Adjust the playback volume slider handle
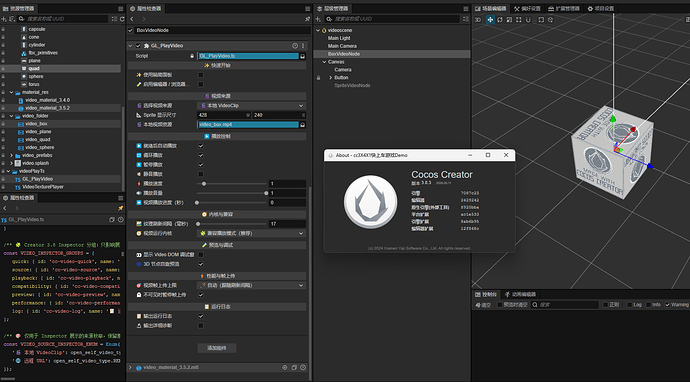The image size is (690, 382). pos(266,193)
